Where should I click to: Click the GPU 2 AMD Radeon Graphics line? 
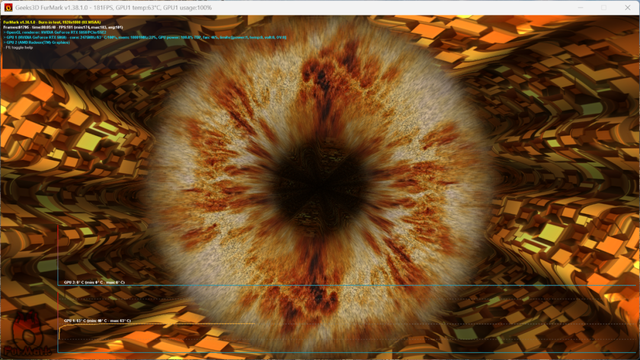click(x=37, y=42)
